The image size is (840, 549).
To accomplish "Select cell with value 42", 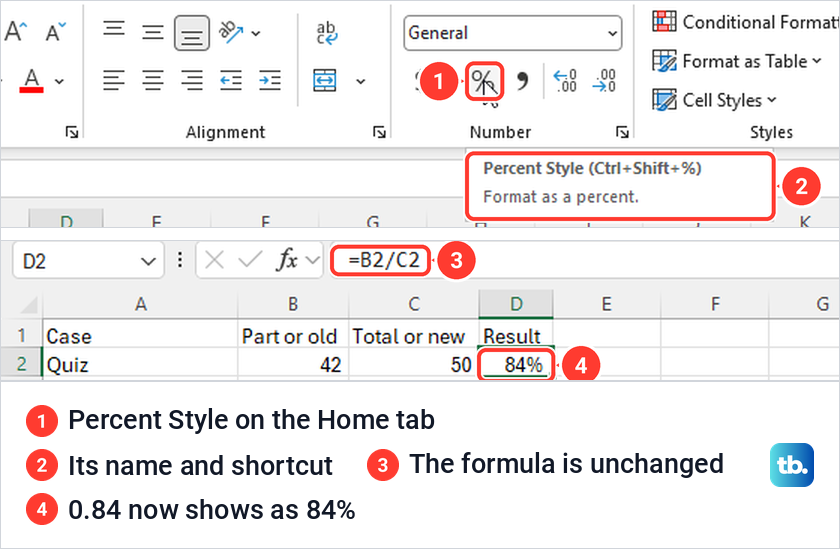I will [x=293, y=365].
